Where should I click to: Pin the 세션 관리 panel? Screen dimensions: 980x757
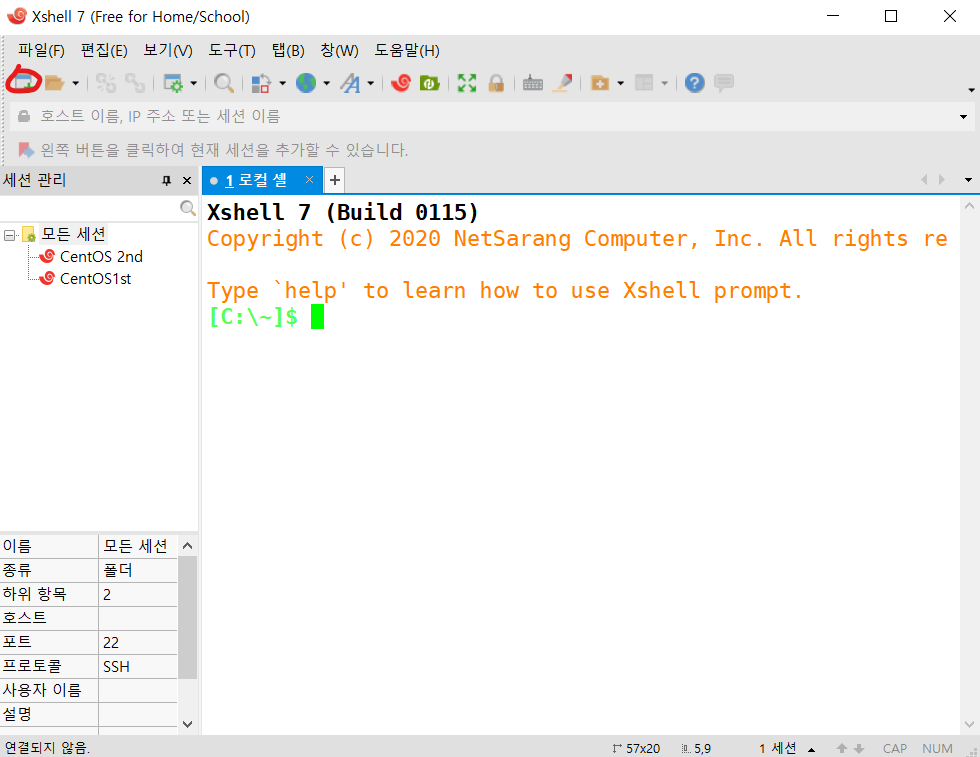[166, 181]
